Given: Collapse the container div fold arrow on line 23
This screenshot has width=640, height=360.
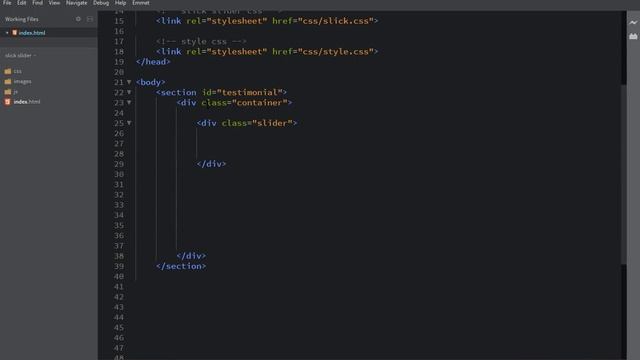Looking at the screenshot, I should (x=129, y=102).
